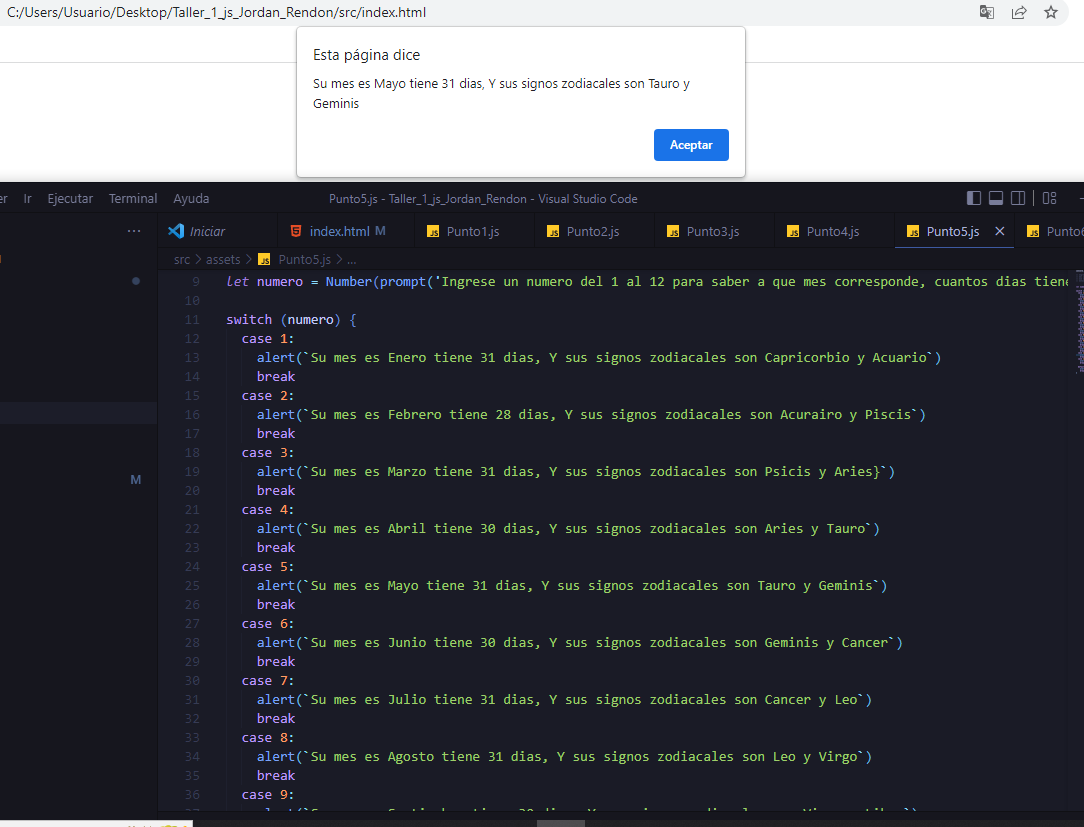Click the 'let' keyword on line 9

click(x=237, y=281)
